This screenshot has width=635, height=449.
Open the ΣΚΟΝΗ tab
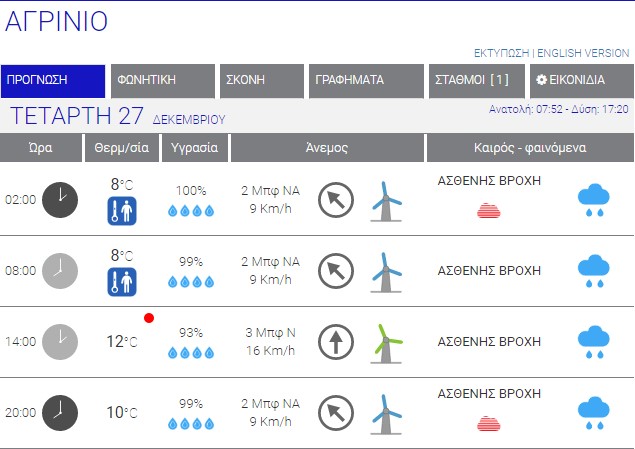tap(260, 81)
